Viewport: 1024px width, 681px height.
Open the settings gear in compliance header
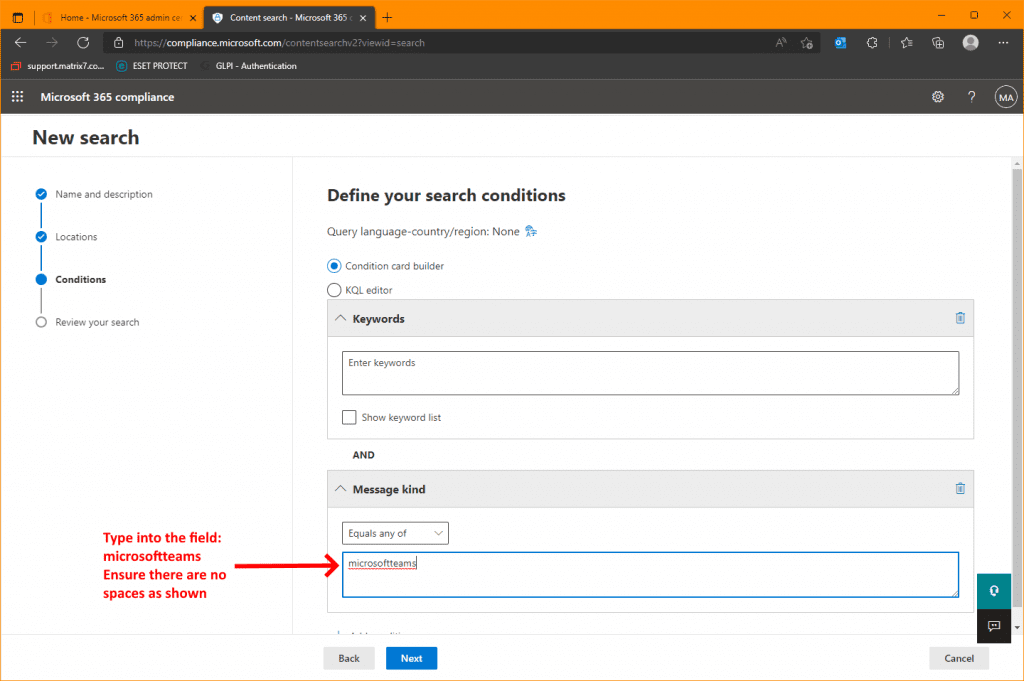point(938,97)
